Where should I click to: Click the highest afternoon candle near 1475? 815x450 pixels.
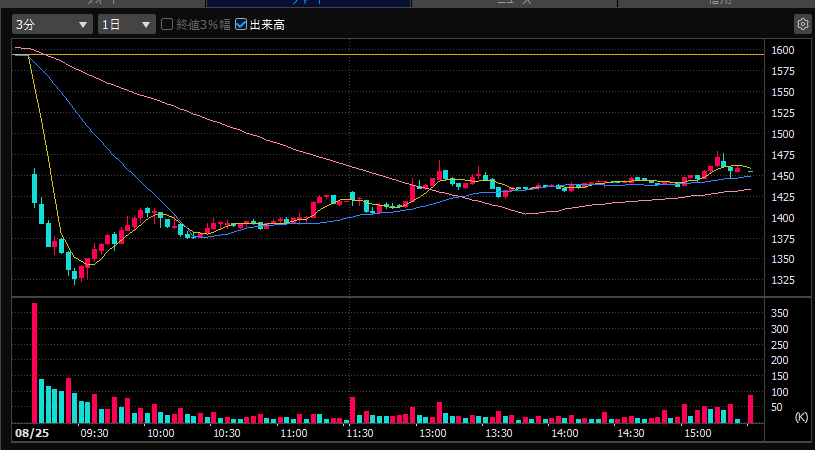click(x=717, y=160)
